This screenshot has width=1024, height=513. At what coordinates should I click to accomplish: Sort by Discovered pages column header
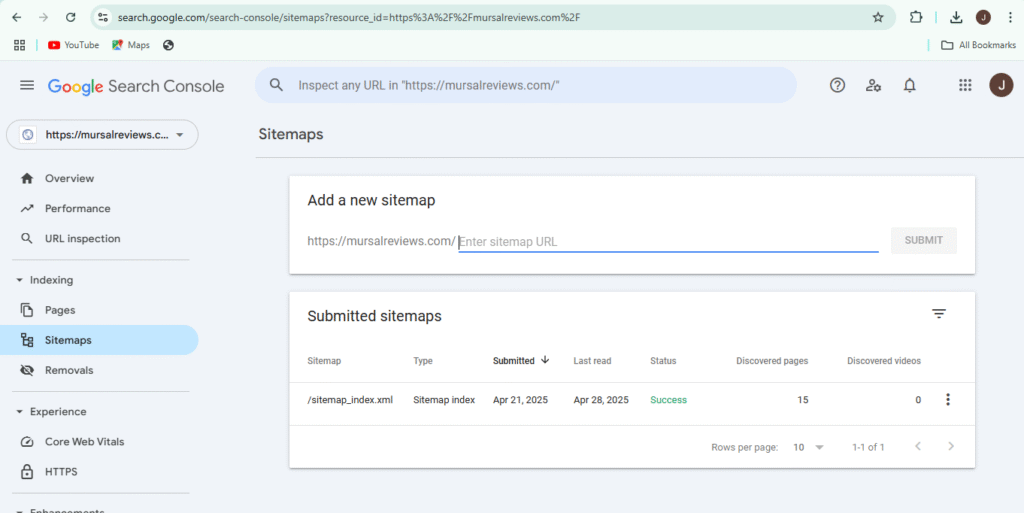[x=772, y=361]
